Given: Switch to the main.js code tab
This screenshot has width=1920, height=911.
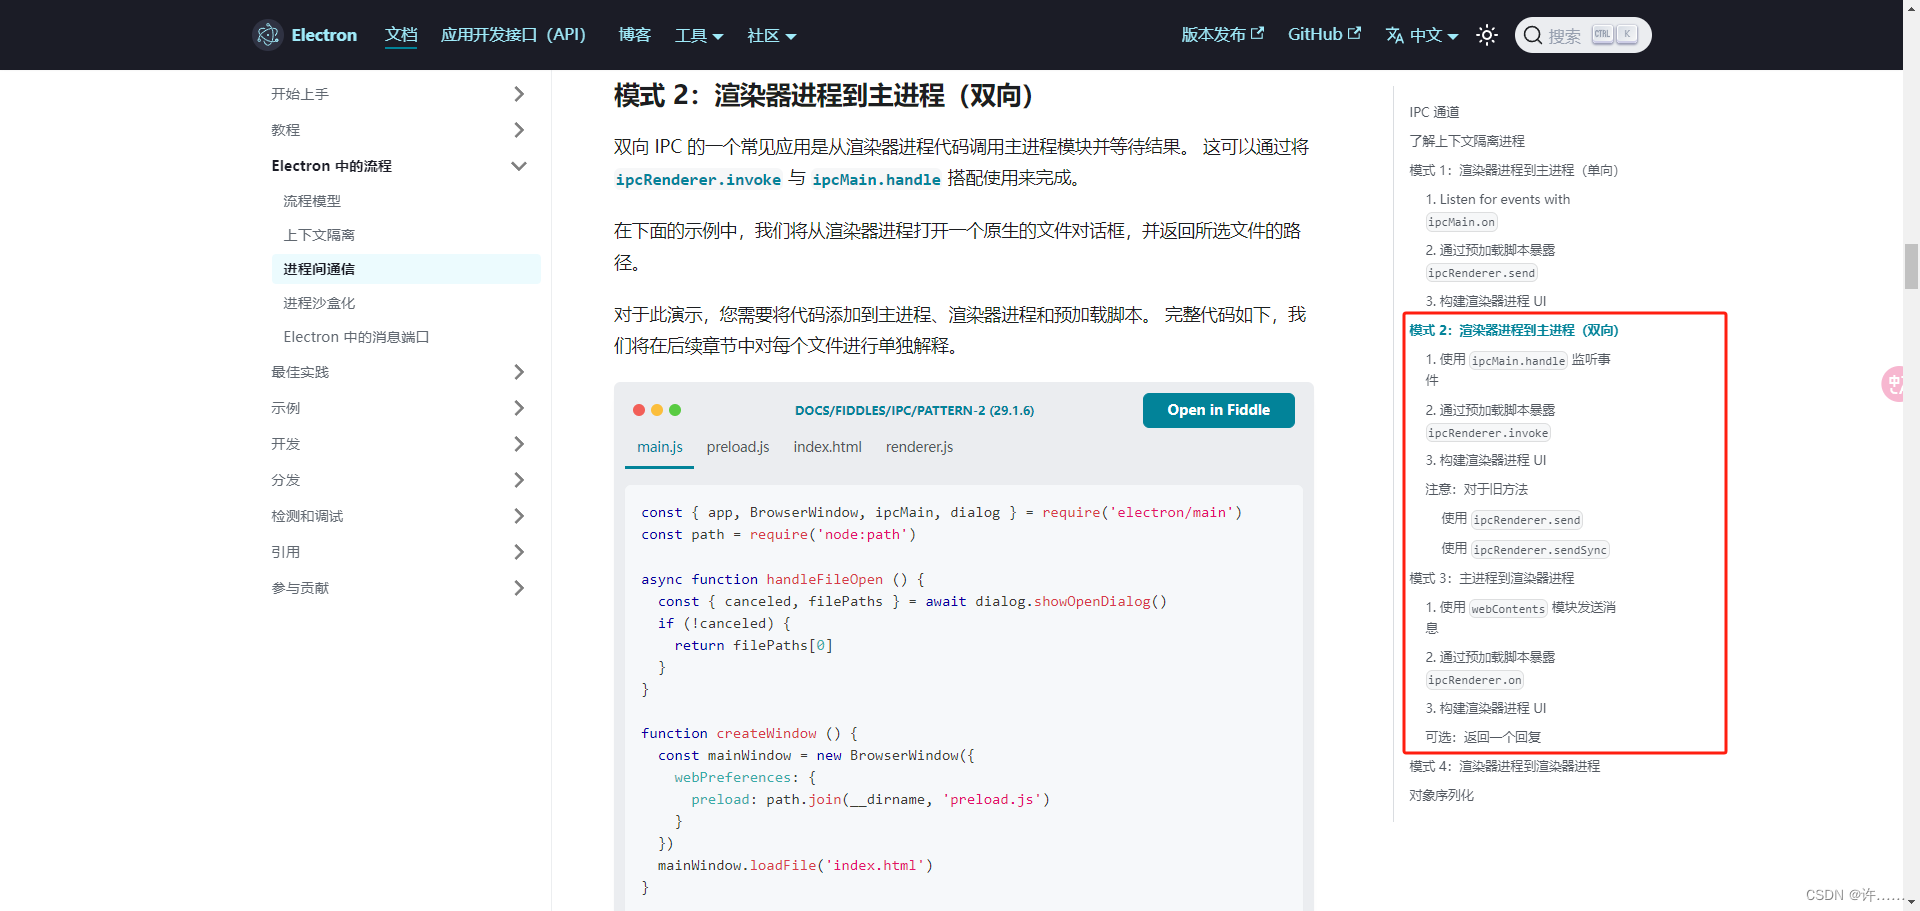Looking at the screenshot, I should tap(660, 447).
